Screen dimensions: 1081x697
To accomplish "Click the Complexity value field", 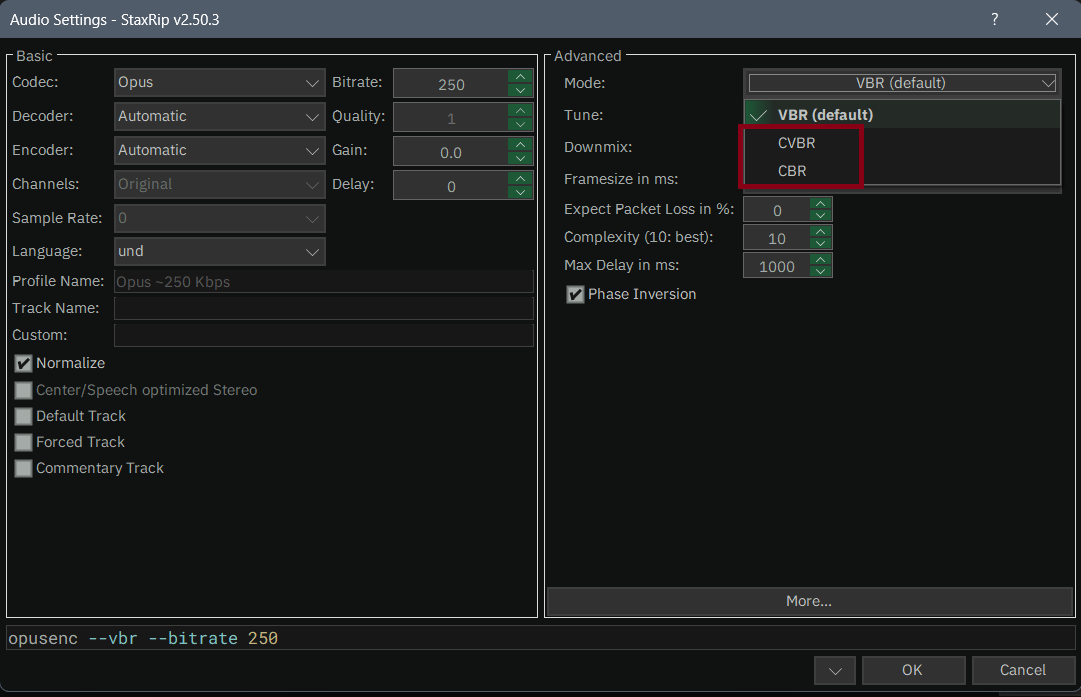I will (777, 238).
